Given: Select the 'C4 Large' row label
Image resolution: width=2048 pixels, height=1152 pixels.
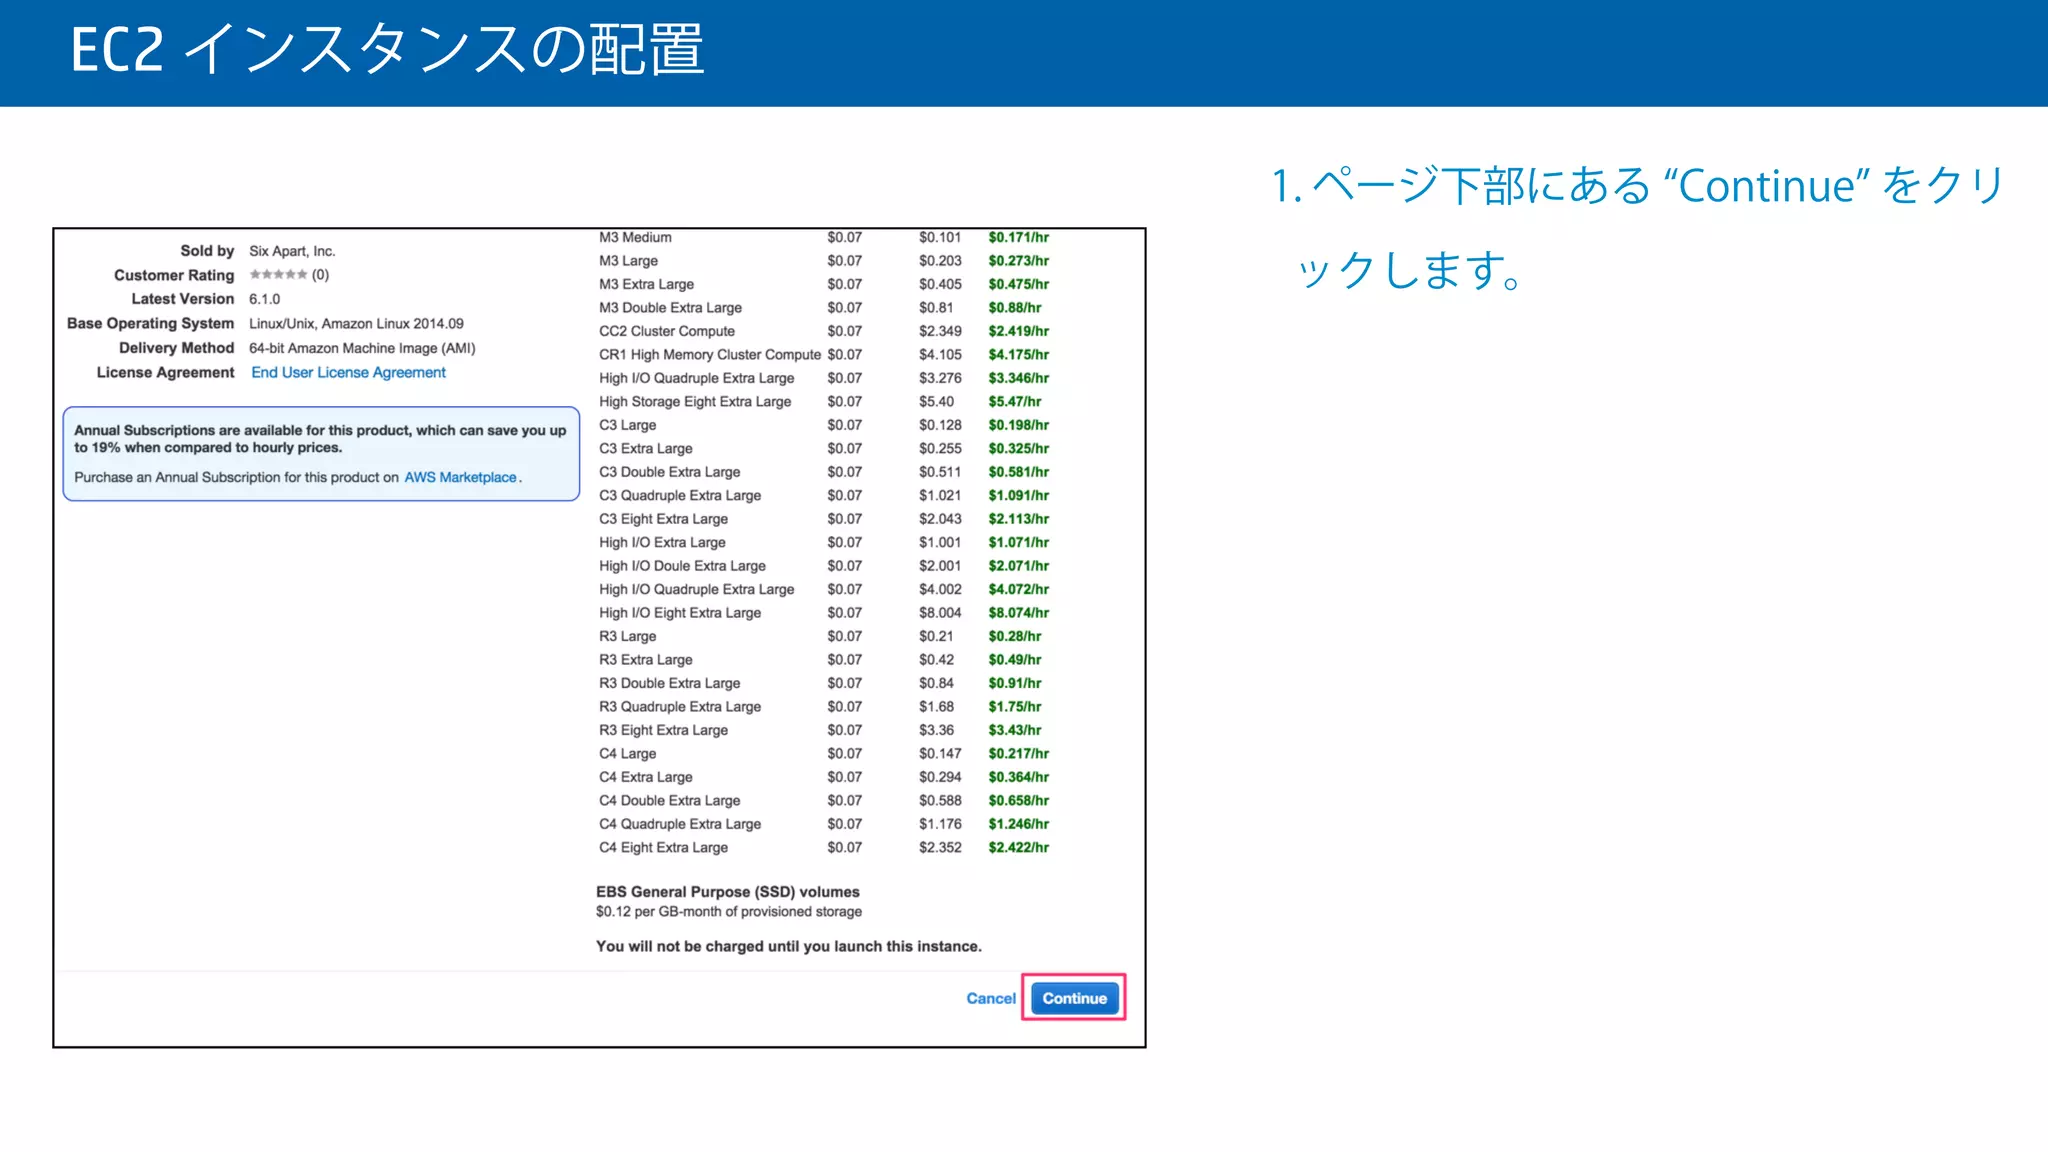Looking at the screenshot, I should coord(627,754).
